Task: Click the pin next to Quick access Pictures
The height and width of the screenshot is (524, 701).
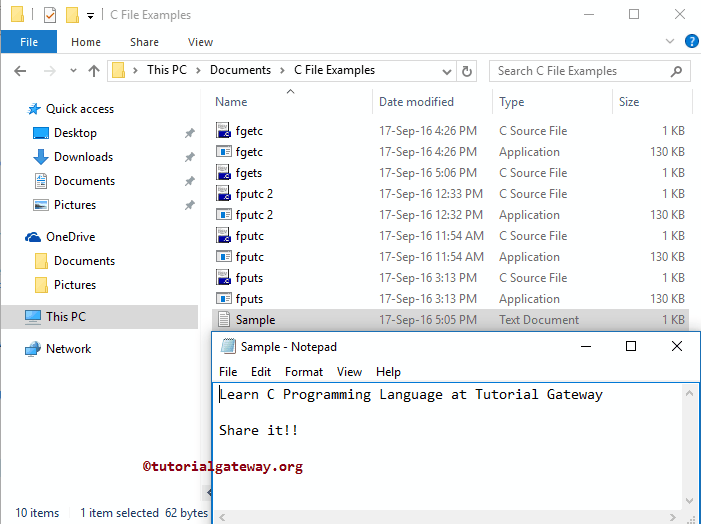Action: coord(190,205)
